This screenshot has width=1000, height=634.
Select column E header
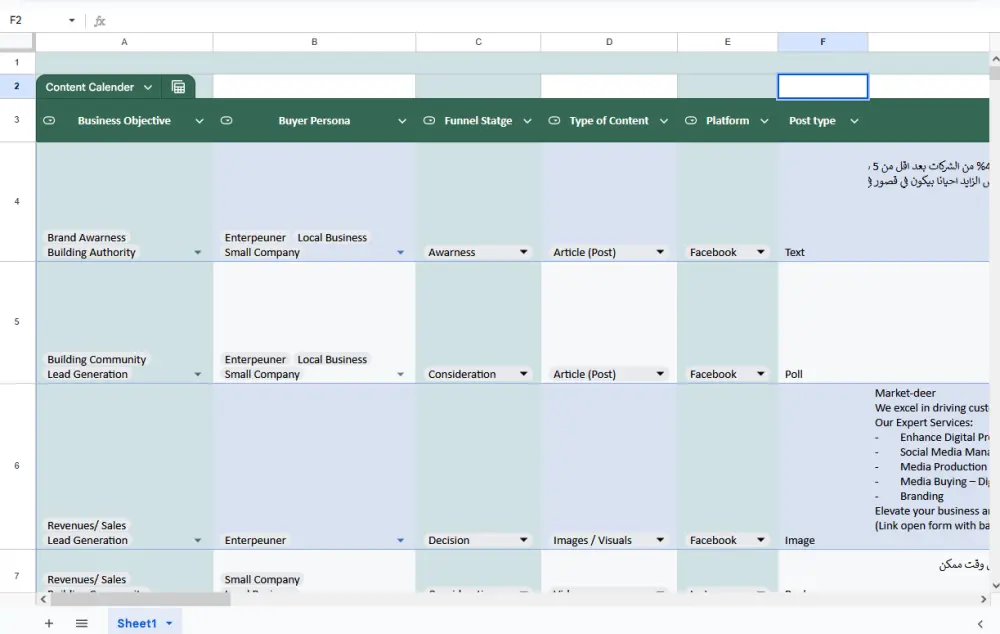coord(728,41)
